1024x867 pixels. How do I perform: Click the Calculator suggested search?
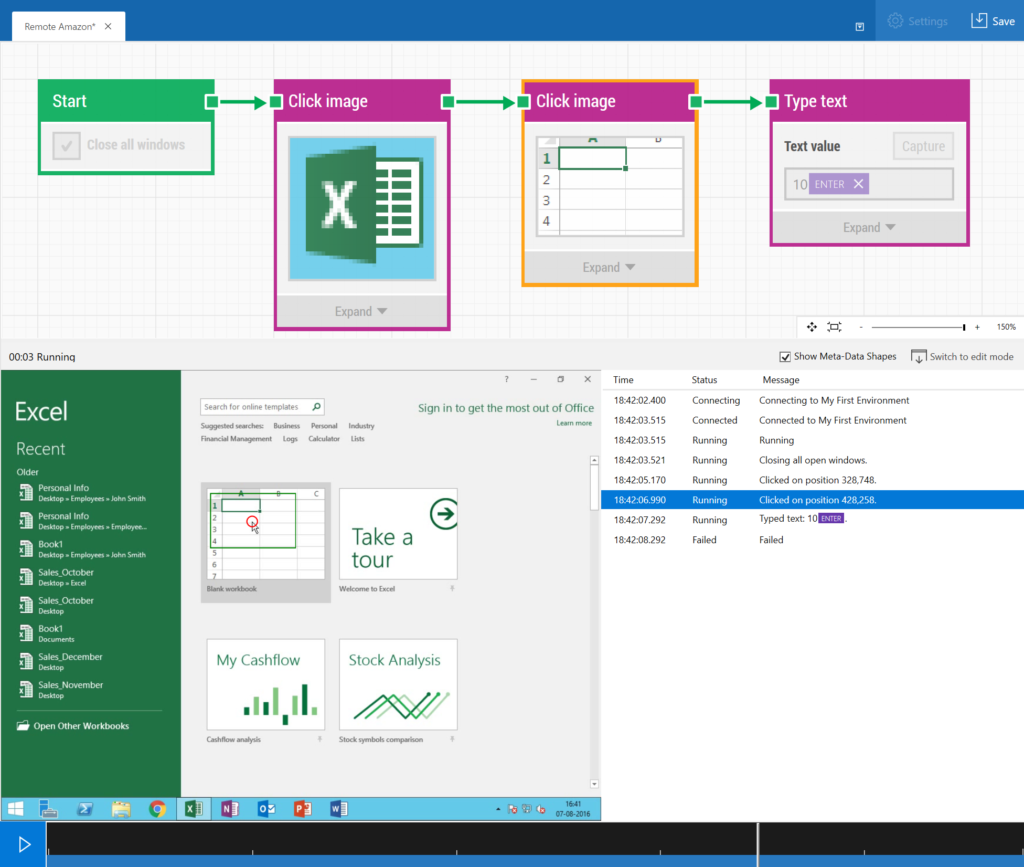tap(324, 439)
